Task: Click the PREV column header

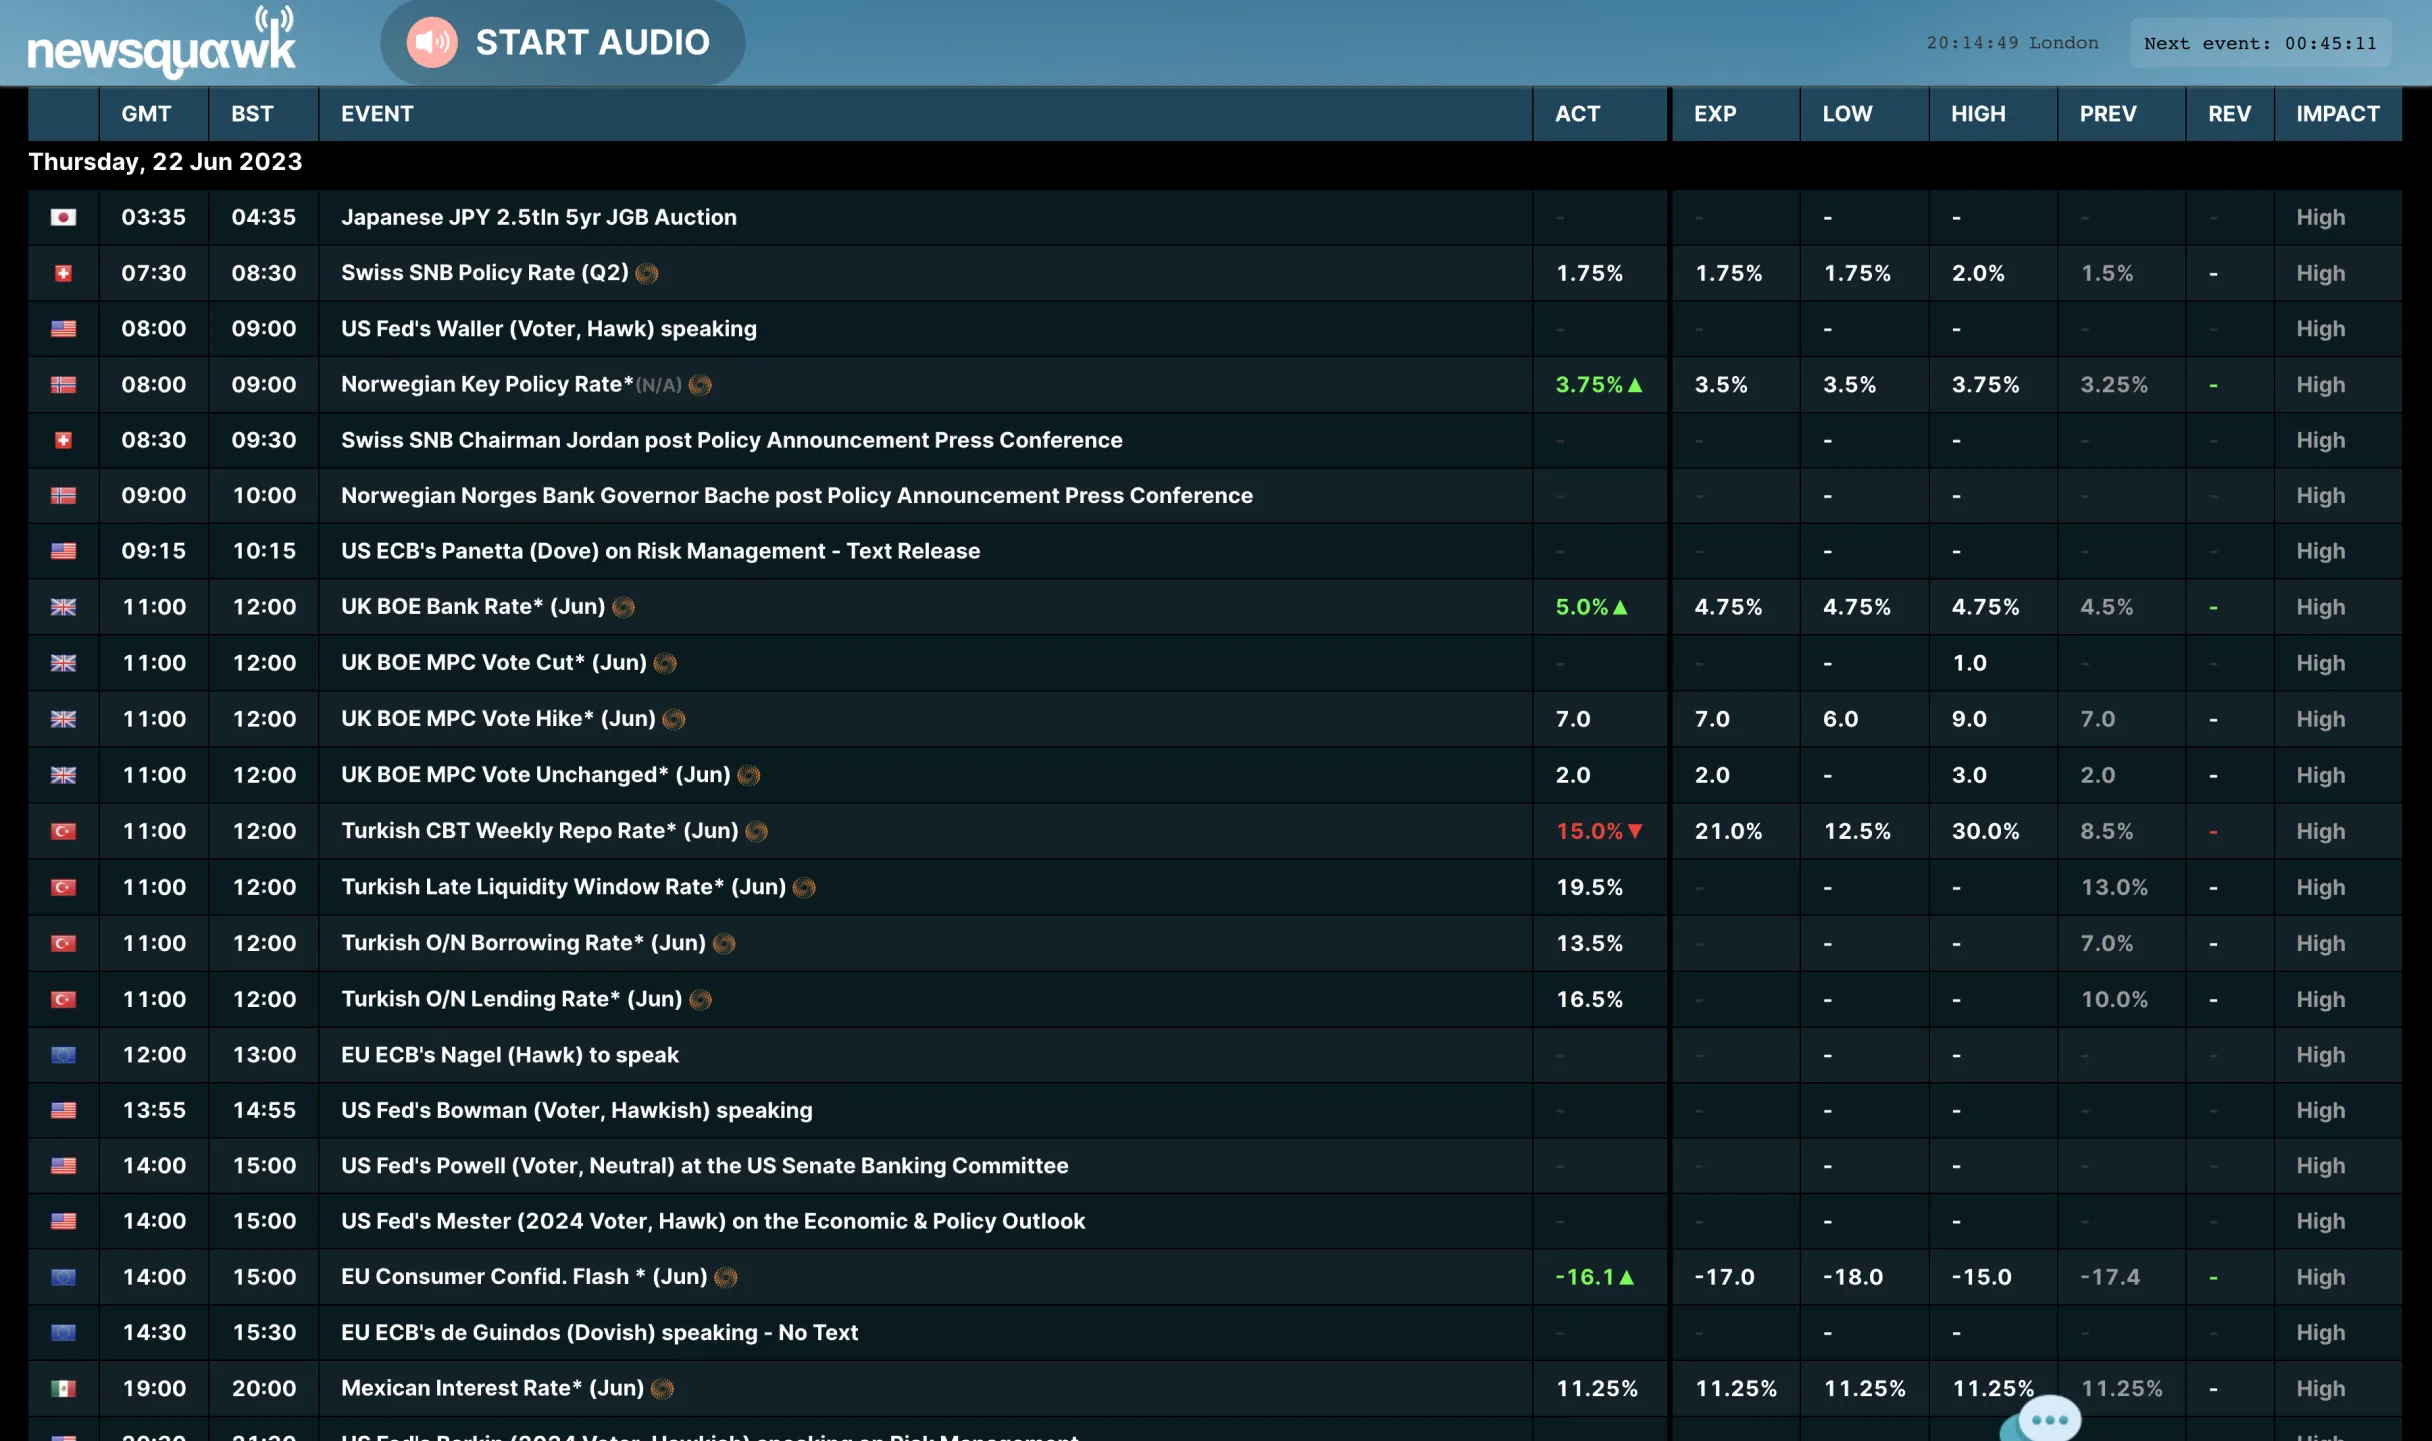Action: pos(2107,114)
